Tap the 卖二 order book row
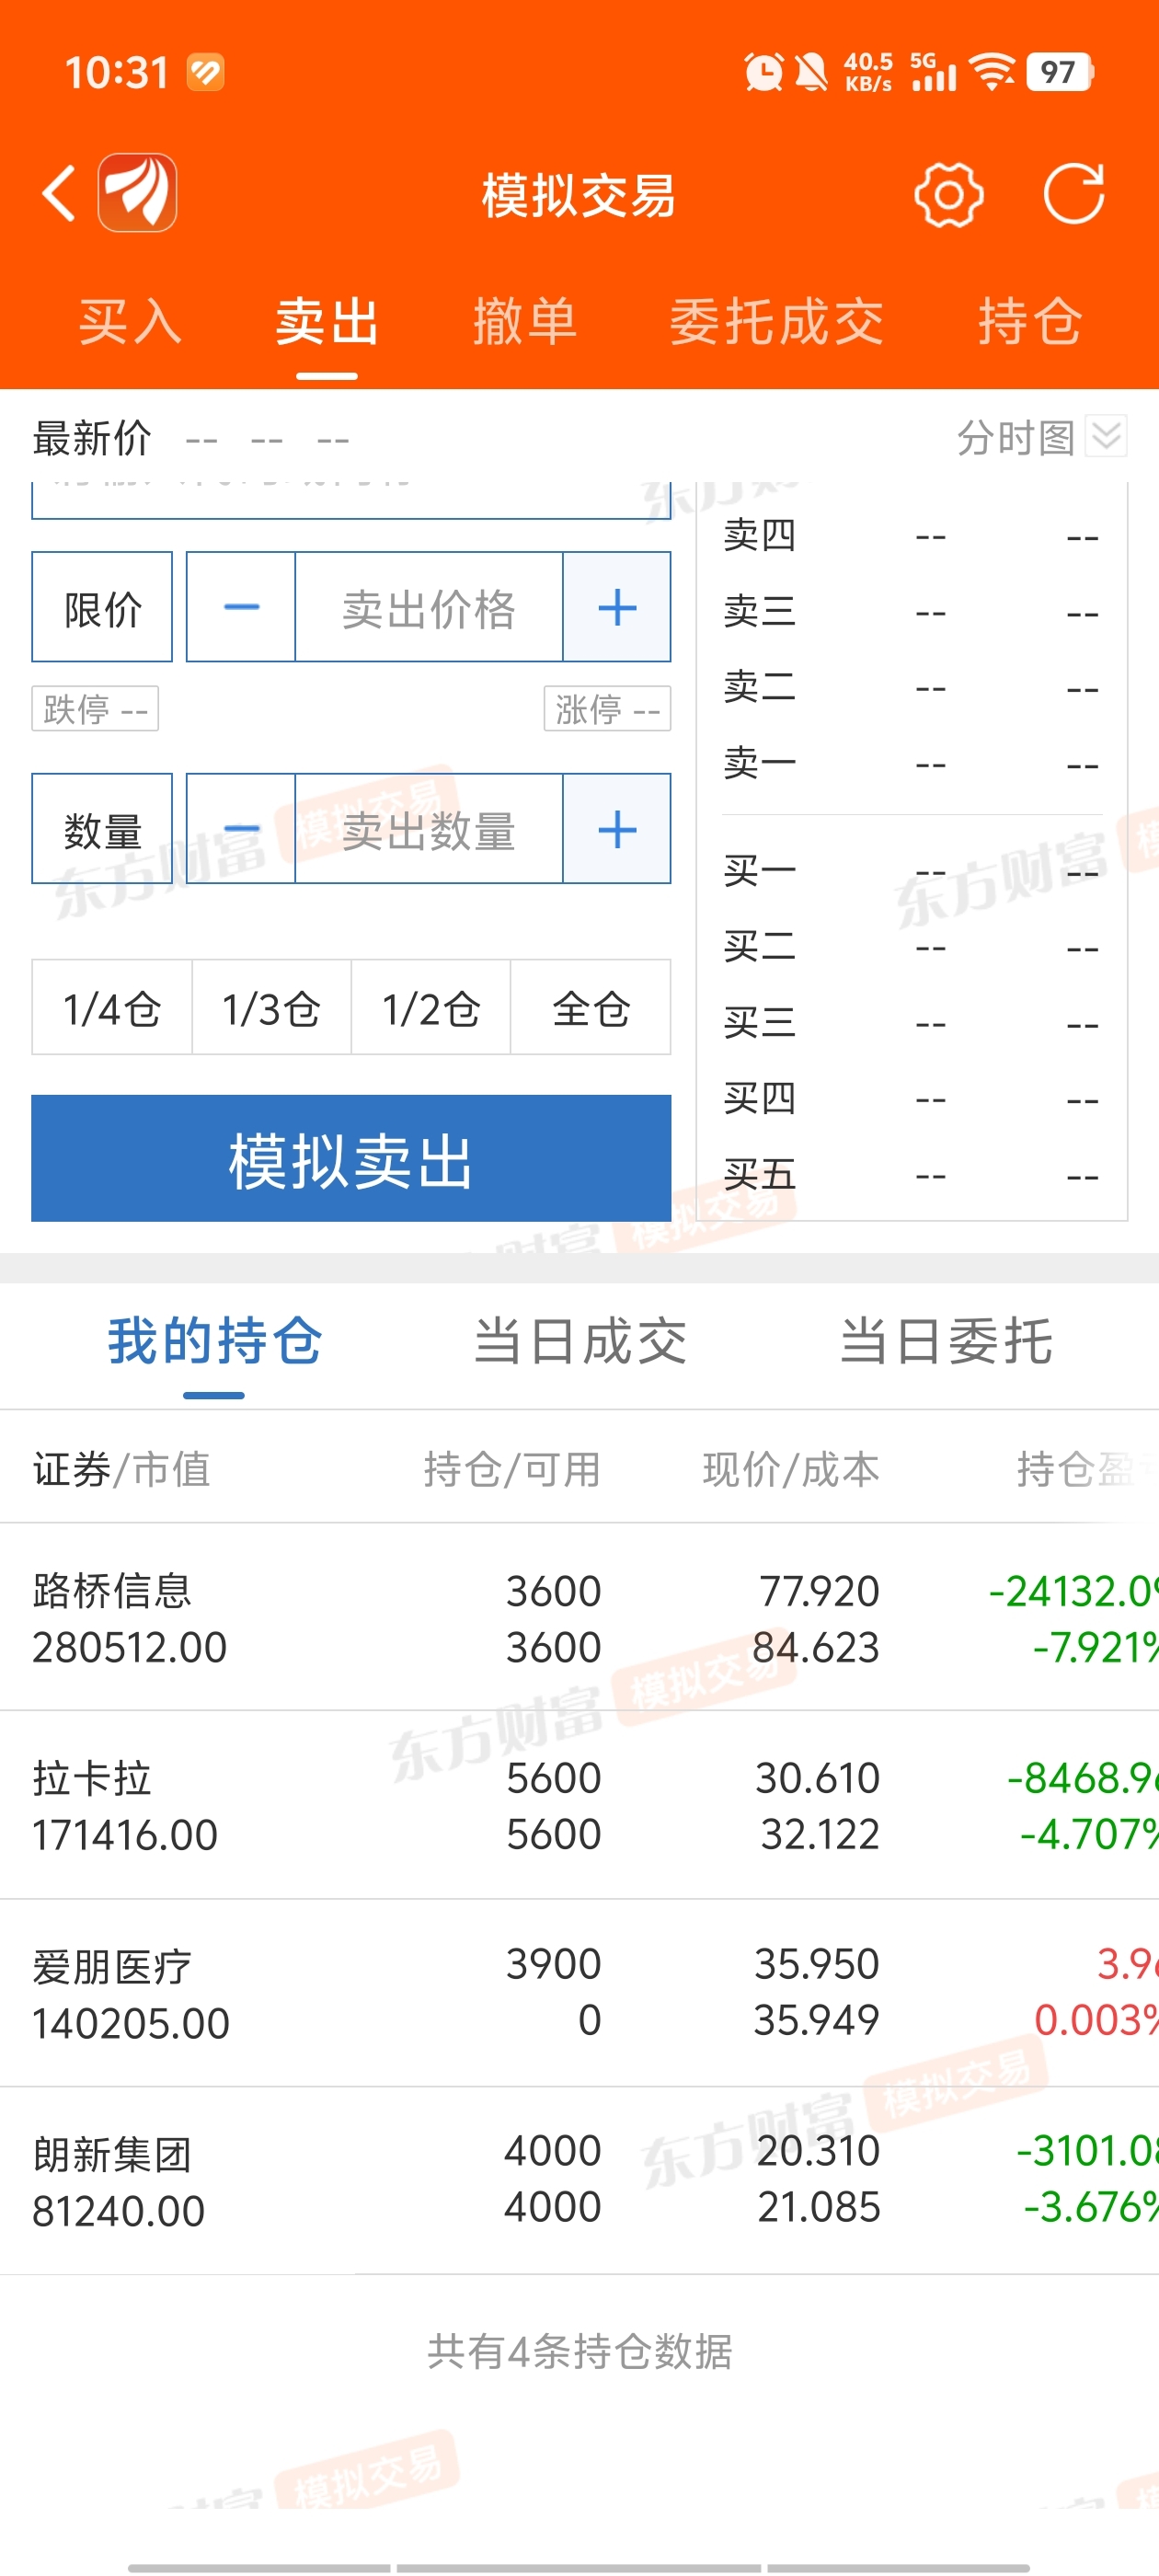The image size is (1159, 2576). (912, 687)
